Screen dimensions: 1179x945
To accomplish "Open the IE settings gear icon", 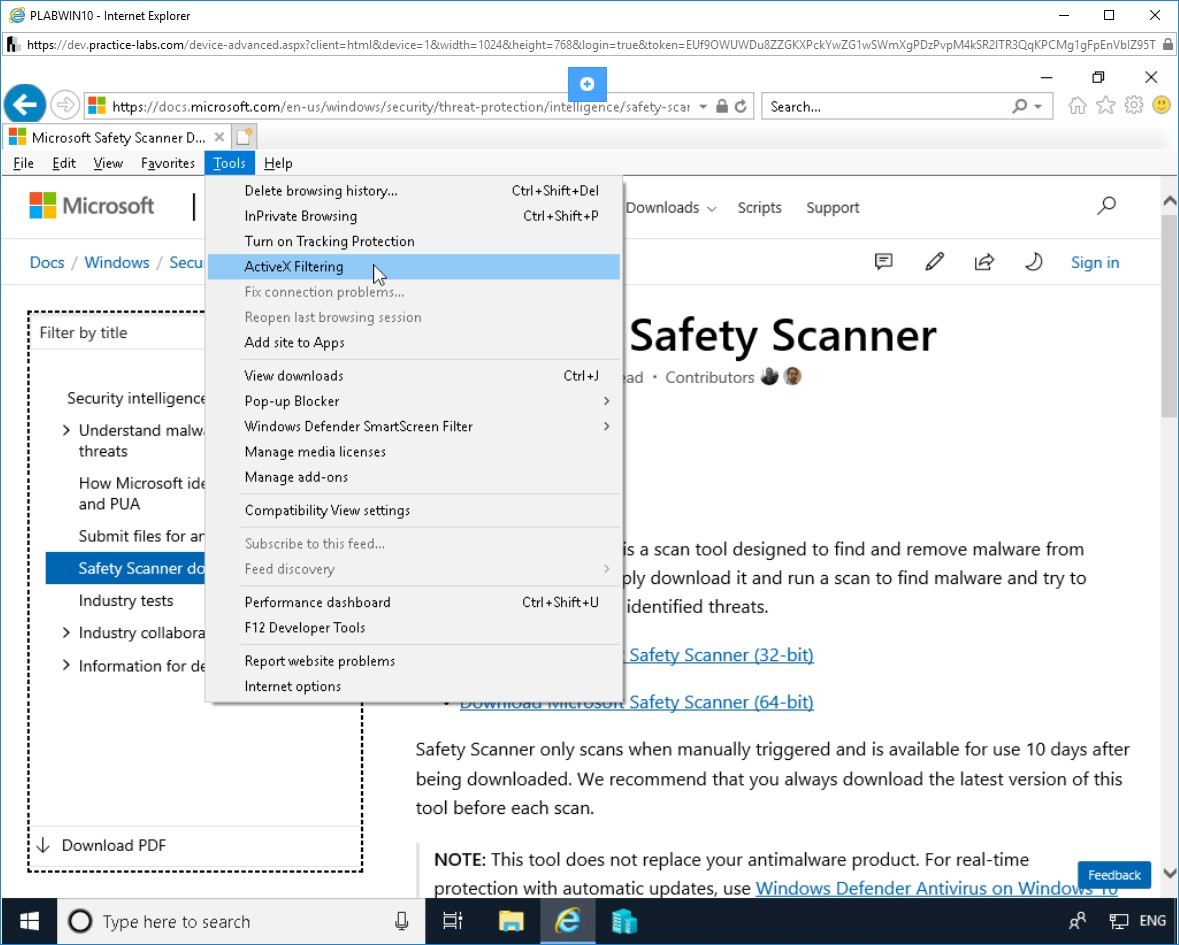I will [x=1134, y=106].
